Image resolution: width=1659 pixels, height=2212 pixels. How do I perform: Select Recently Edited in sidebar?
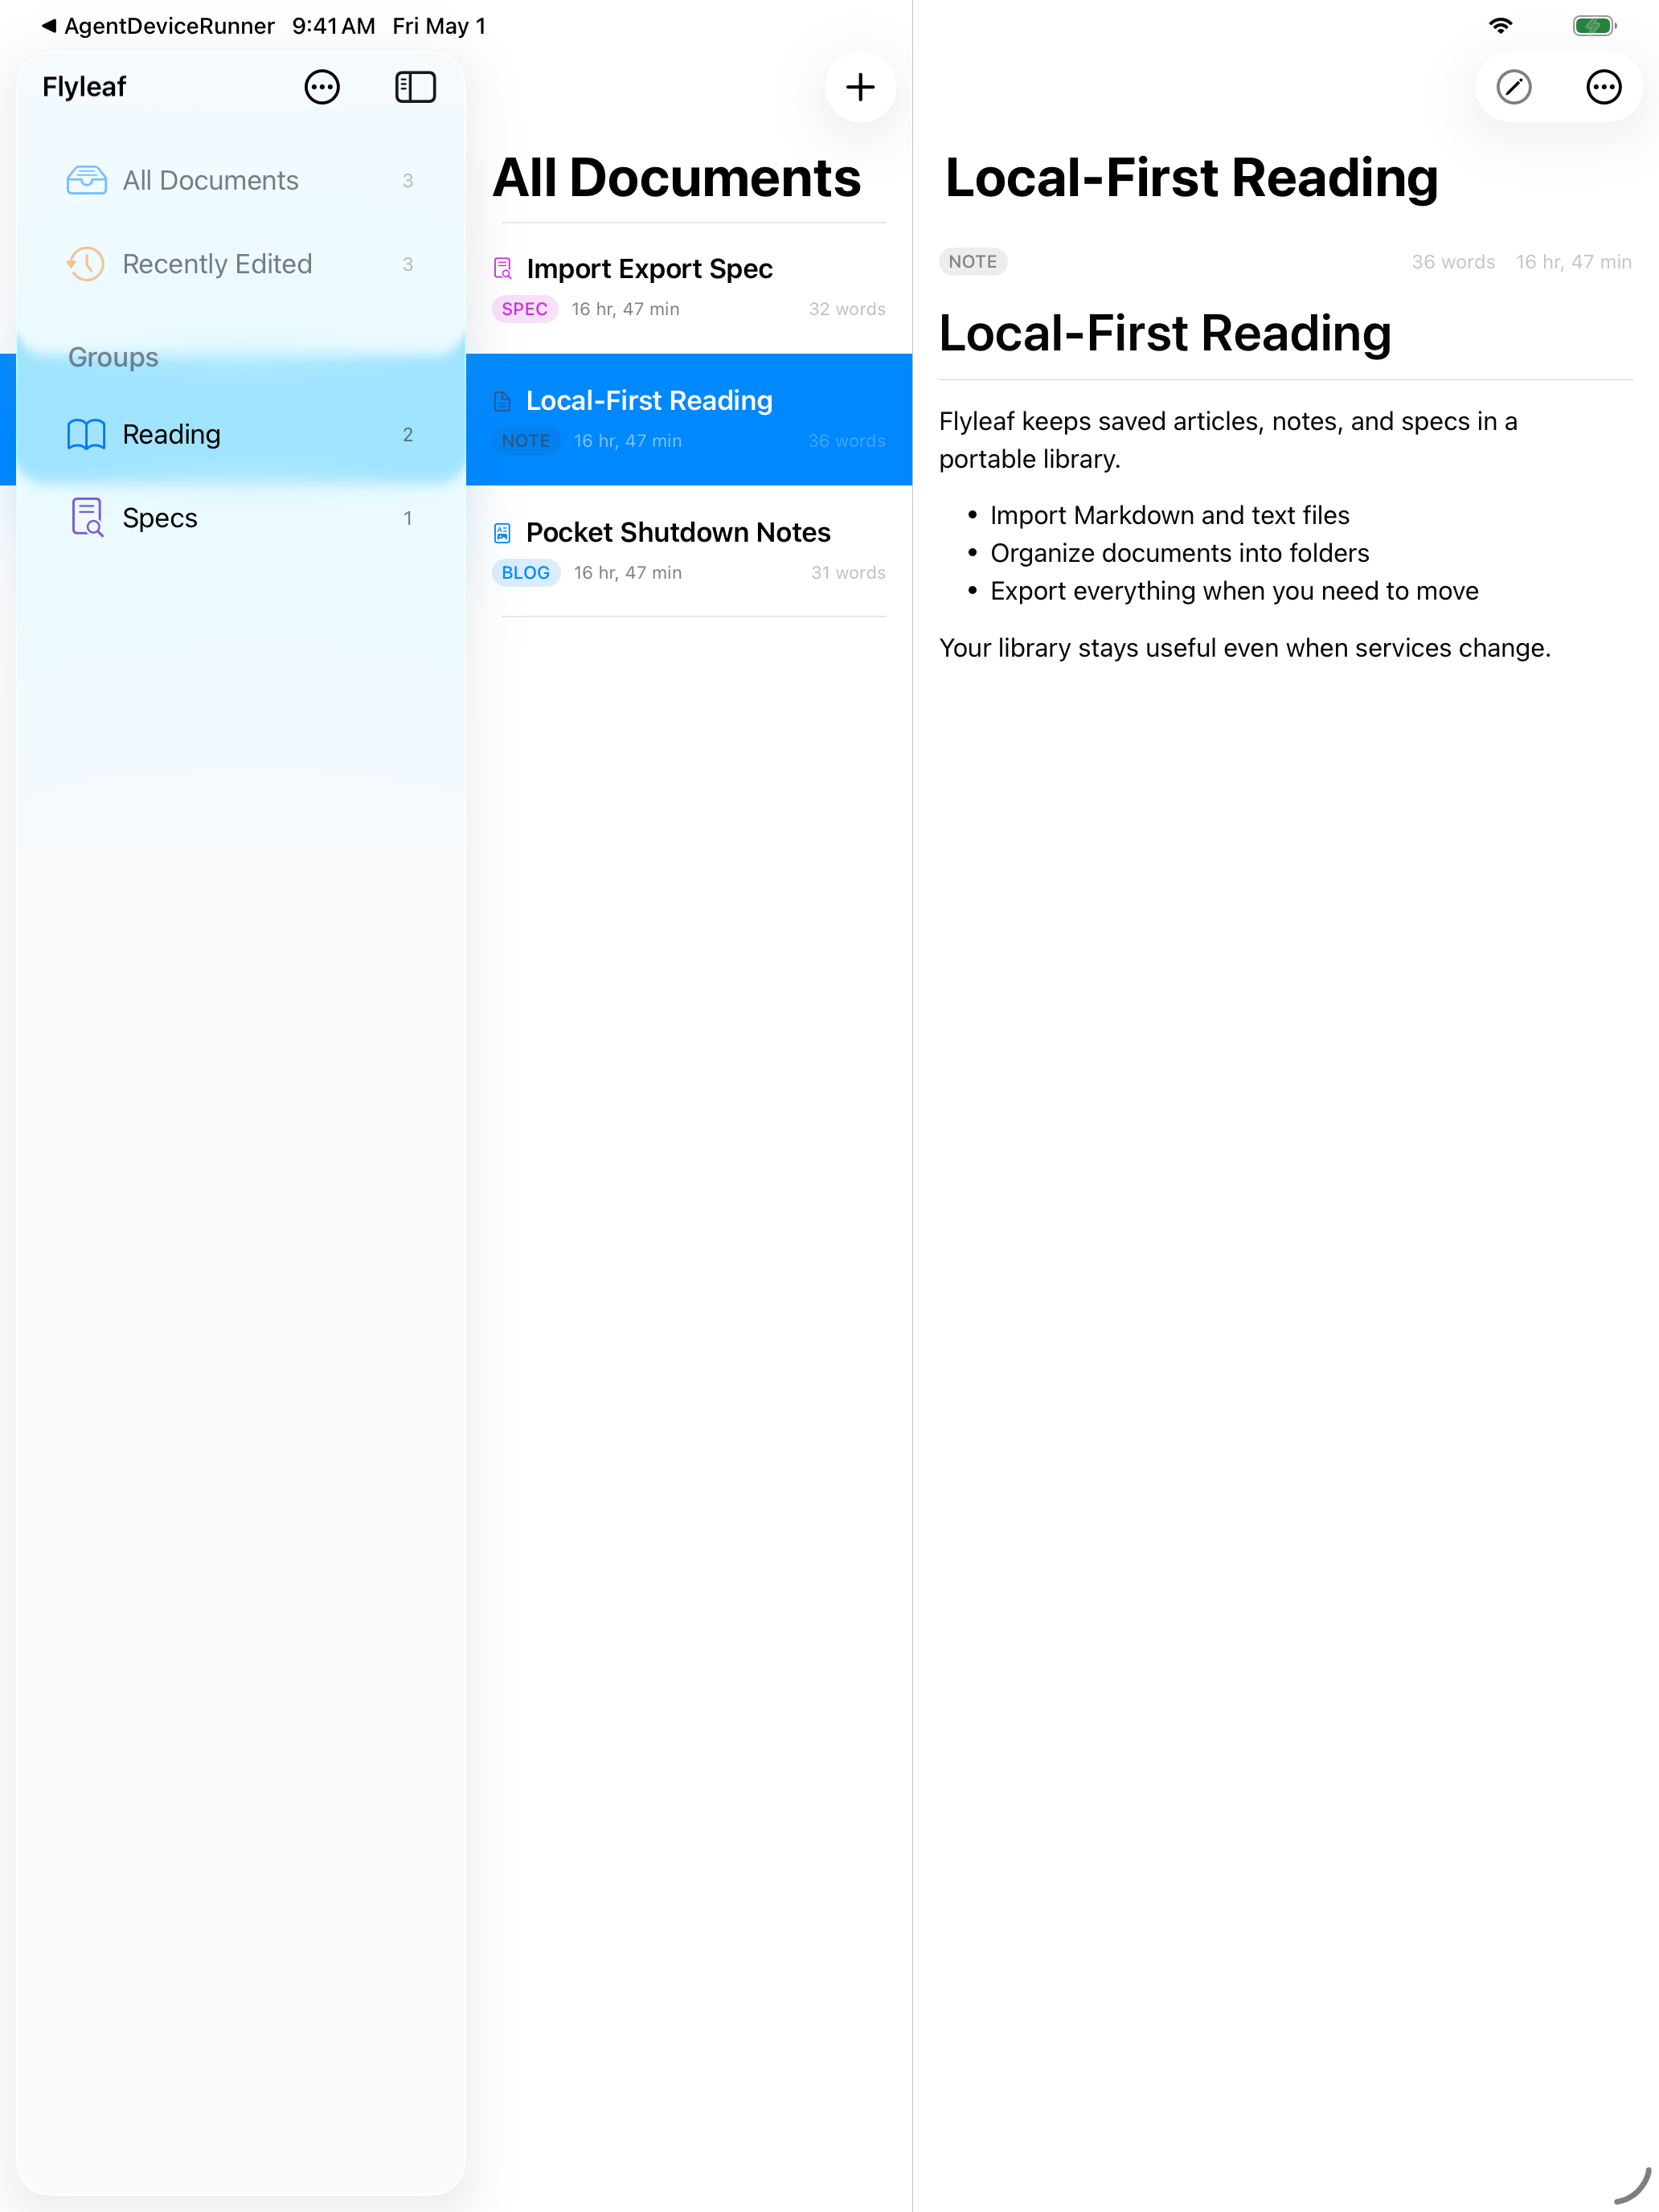[241, 264]
